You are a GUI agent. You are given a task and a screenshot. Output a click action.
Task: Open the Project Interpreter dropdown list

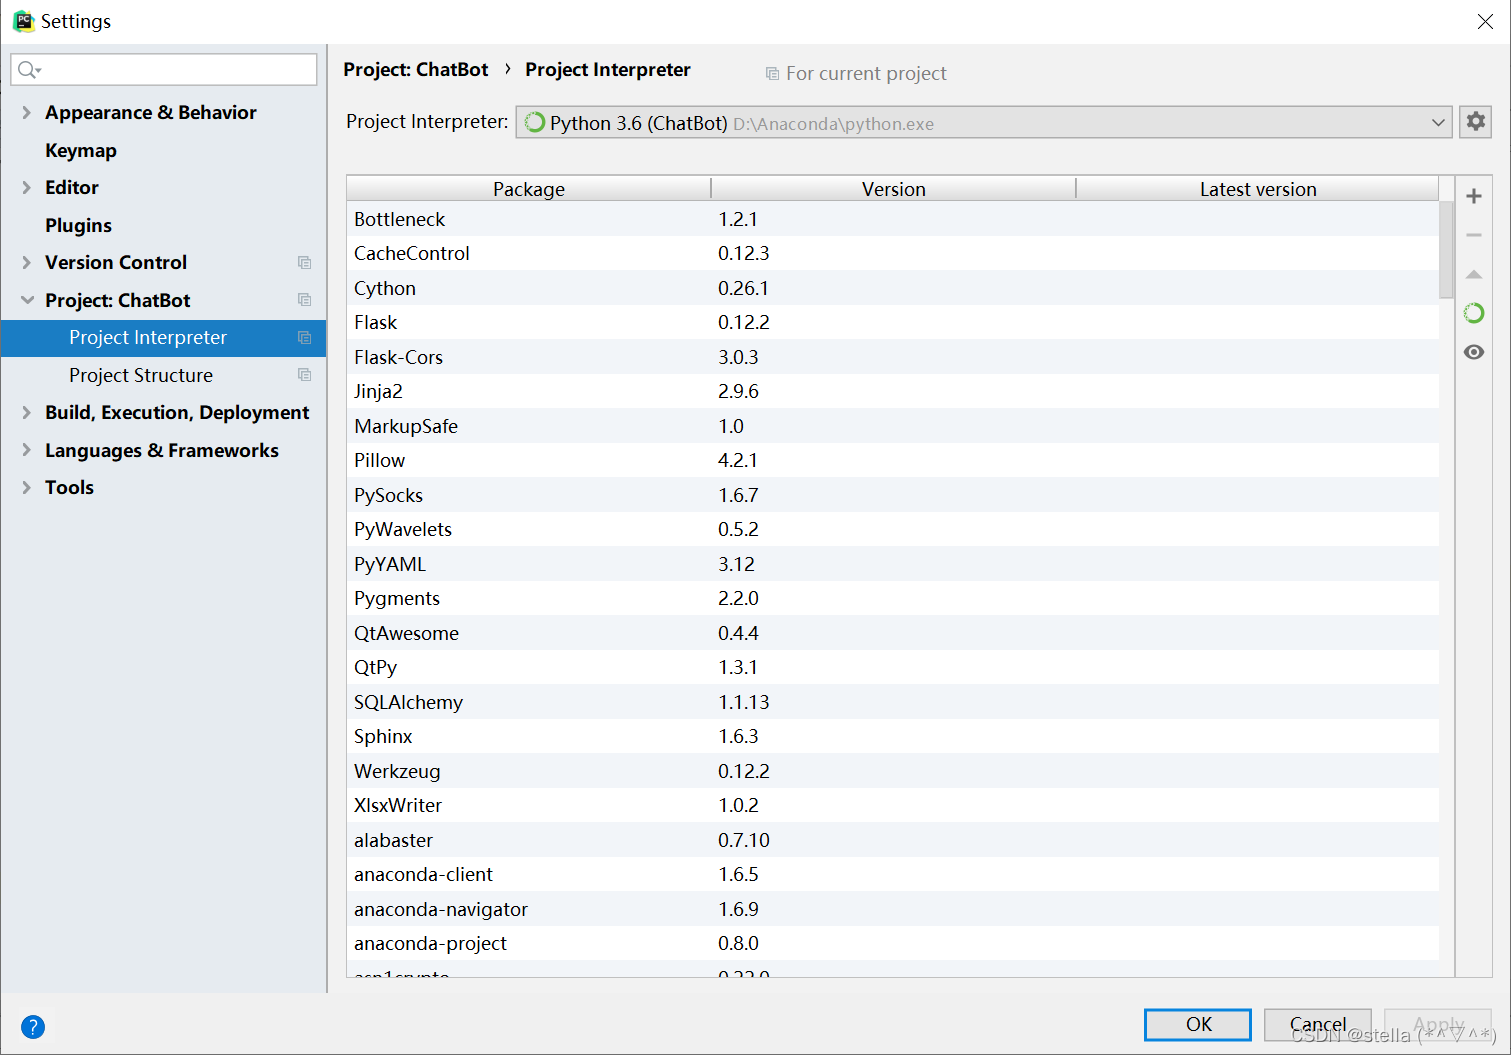(x=1438, y=122)
